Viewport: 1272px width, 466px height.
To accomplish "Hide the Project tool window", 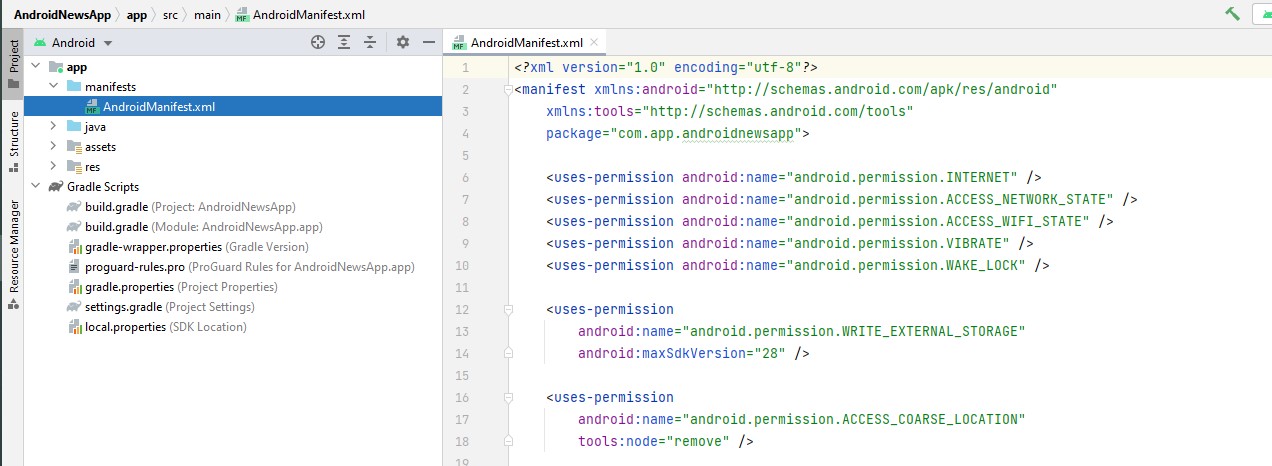I will click(429, 42).
